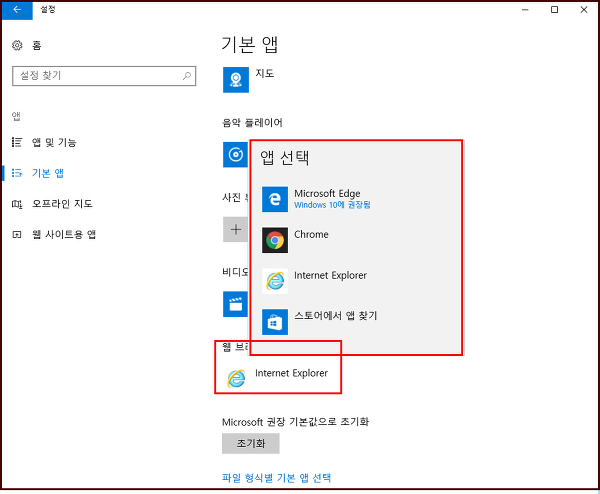Click the Apps and features list icon
This screenshot has width=600, height=494.
click(x=17, y=142)
